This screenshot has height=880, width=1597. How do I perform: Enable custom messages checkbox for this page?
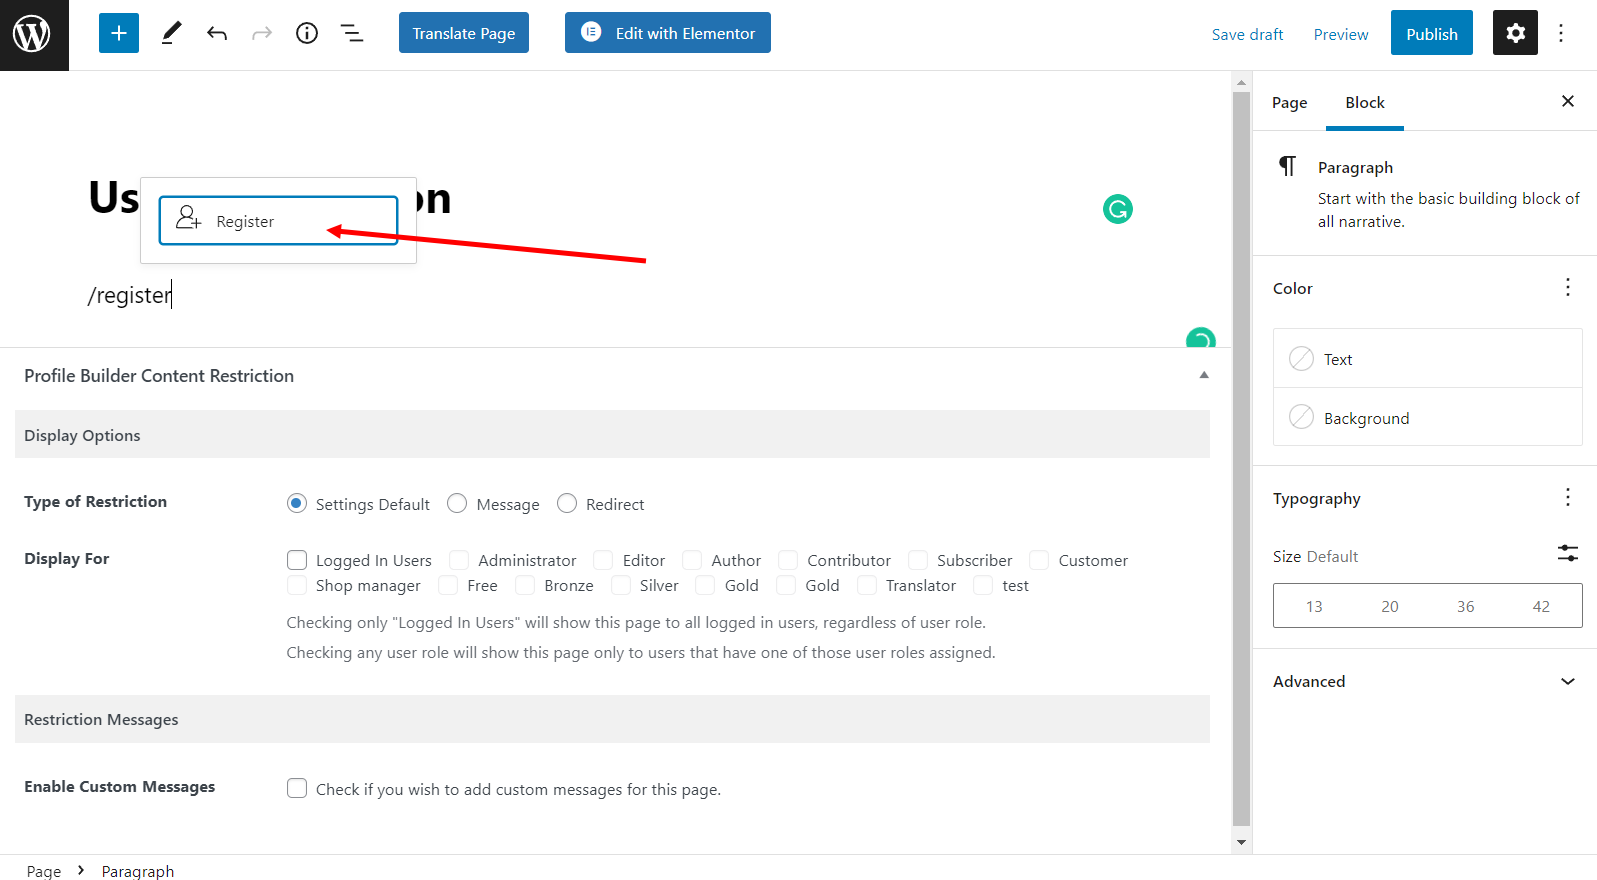pos(297,788)
